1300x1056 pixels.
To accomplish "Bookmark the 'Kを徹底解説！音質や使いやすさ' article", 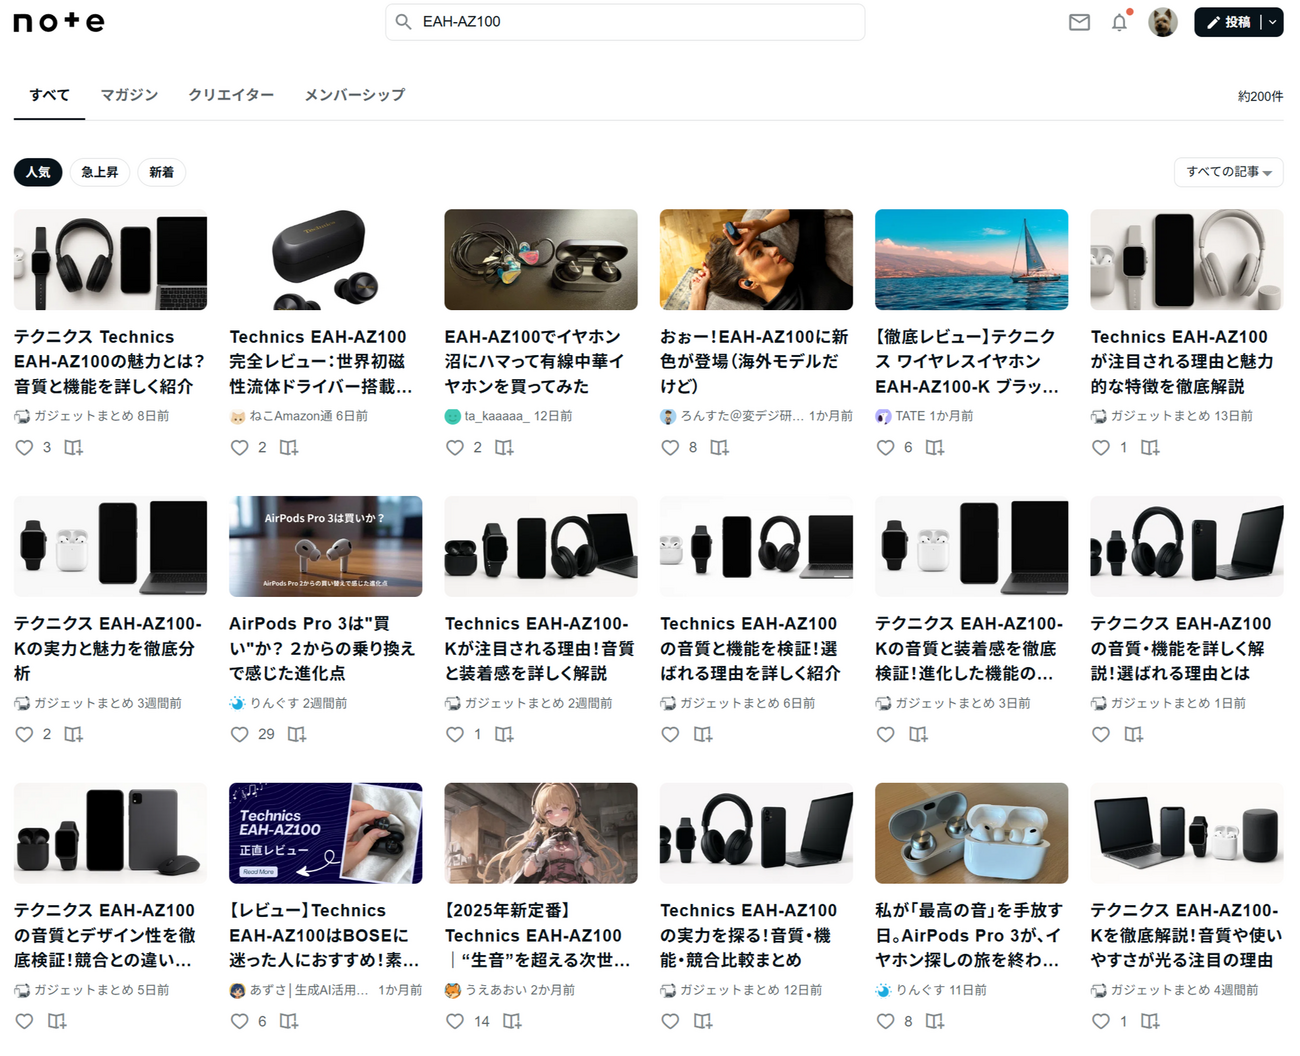I will (1150, 1022).
